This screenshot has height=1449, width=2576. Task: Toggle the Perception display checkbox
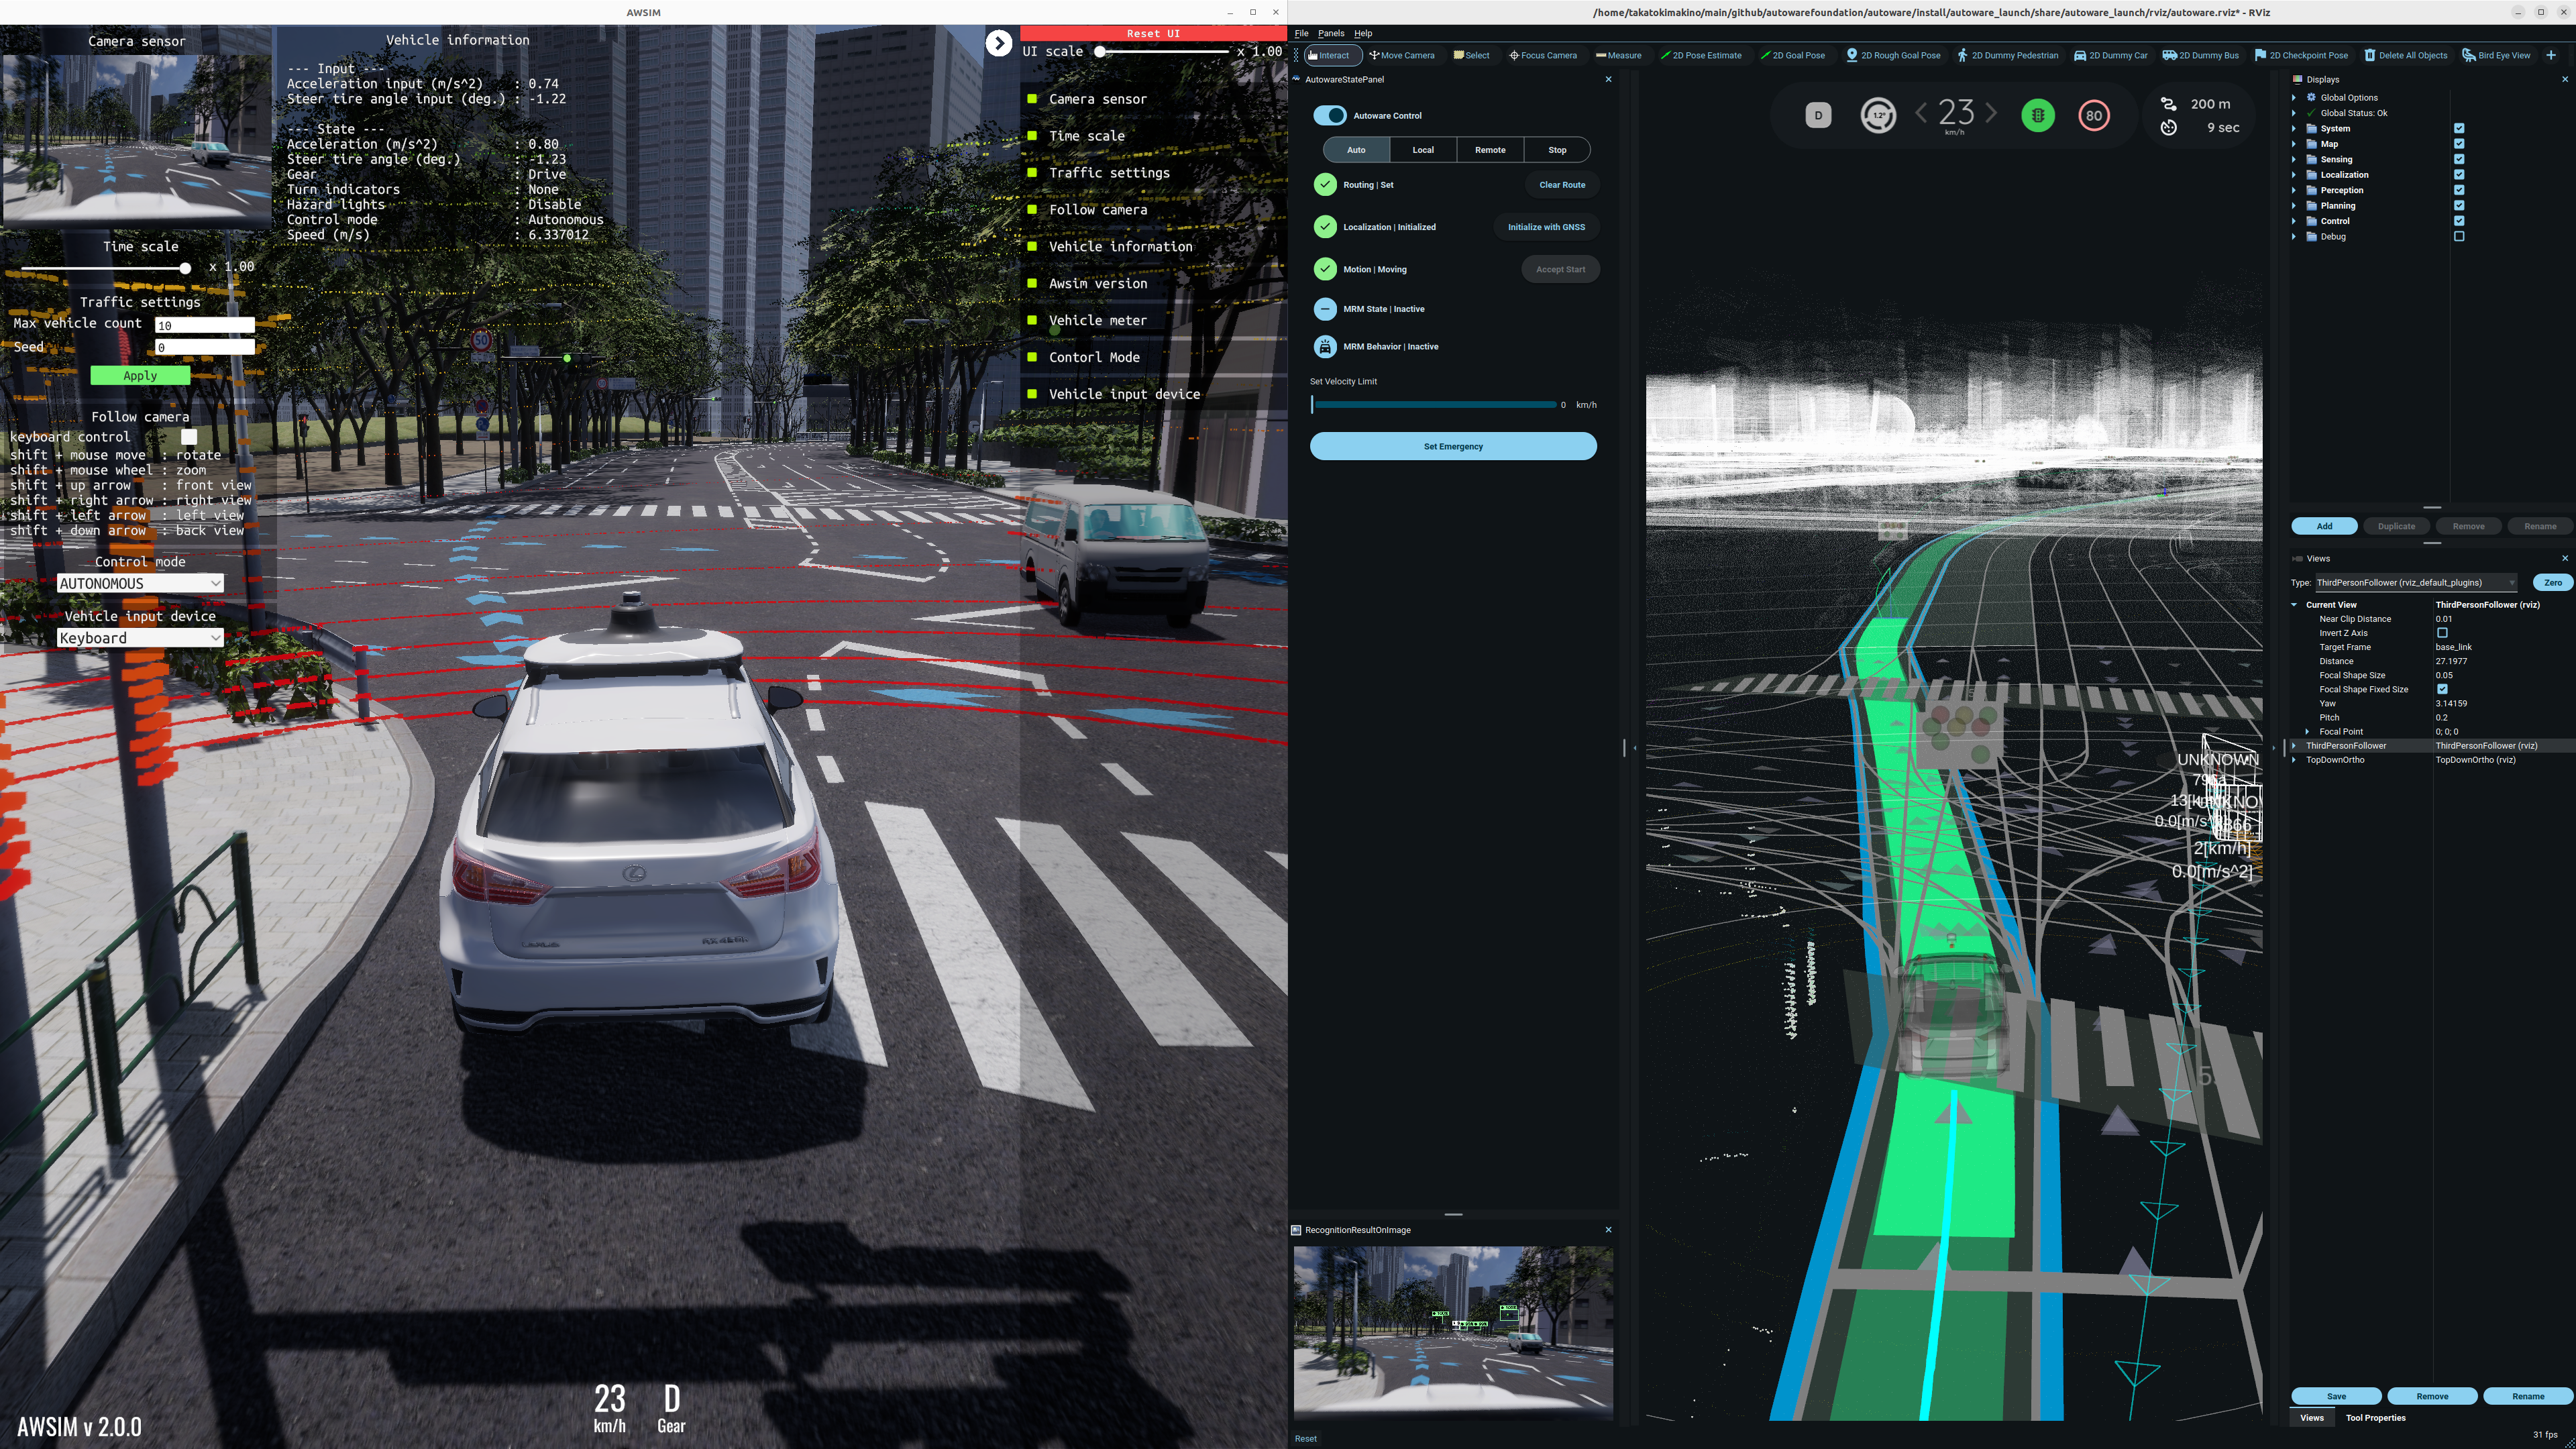click(x=2459, y=190)
